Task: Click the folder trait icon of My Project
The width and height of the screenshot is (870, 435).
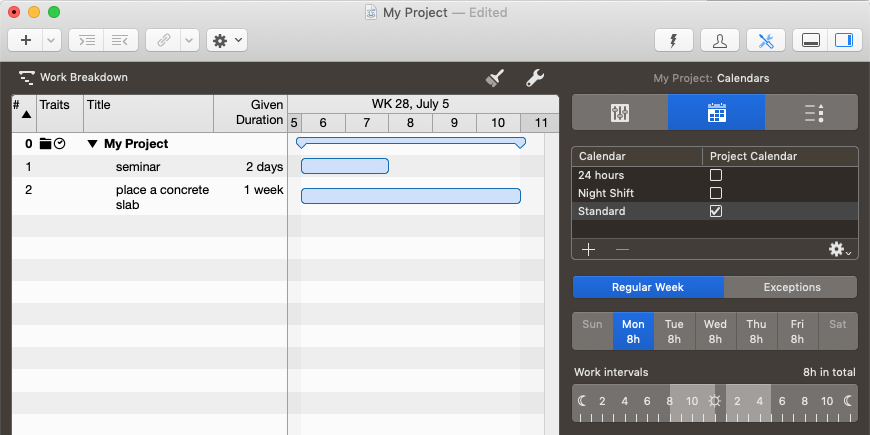Action: 45,144
